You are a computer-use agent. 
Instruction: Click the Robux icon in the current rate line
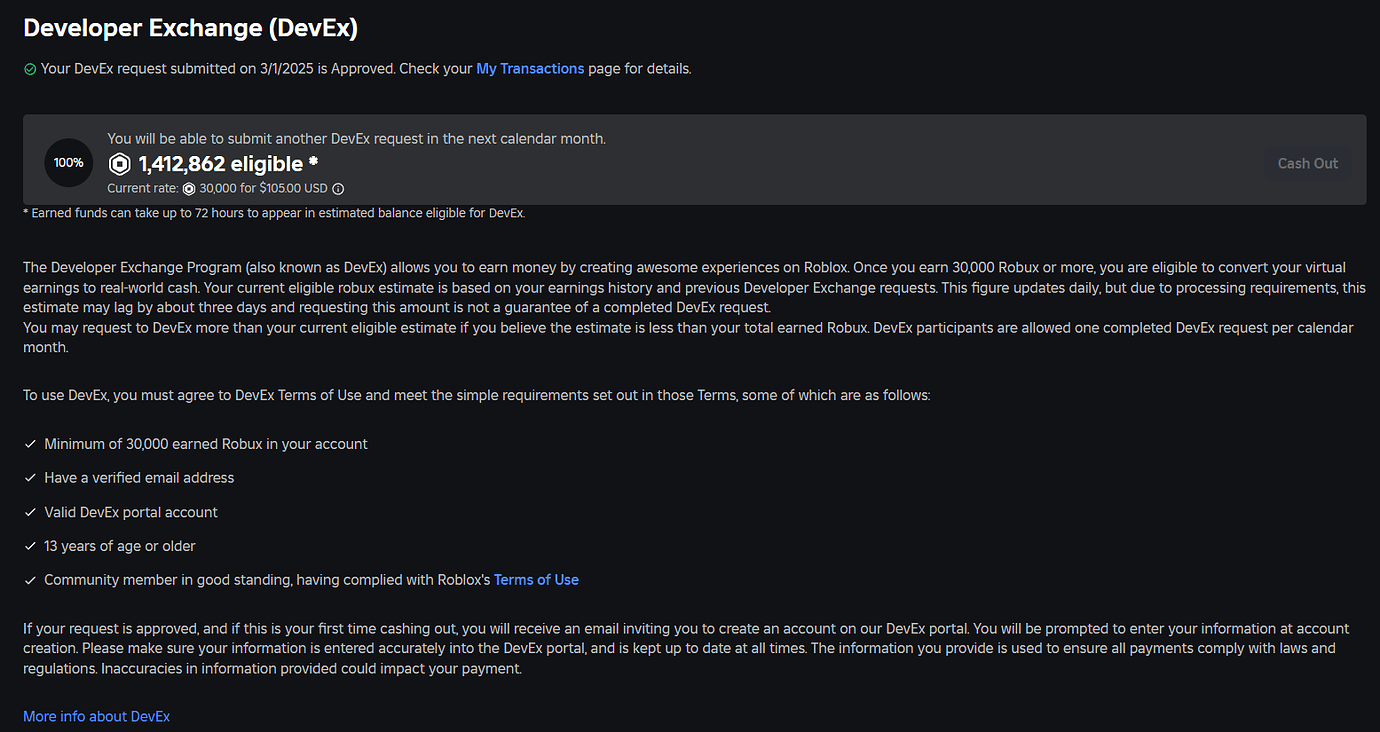point(189,188)
